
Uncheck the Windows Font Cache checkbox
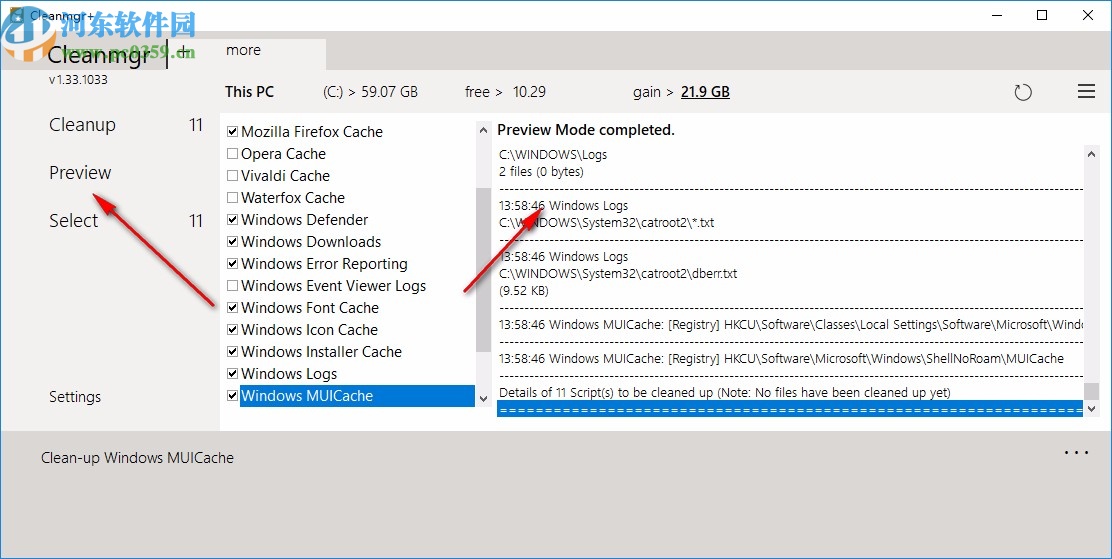coord(232,308)
